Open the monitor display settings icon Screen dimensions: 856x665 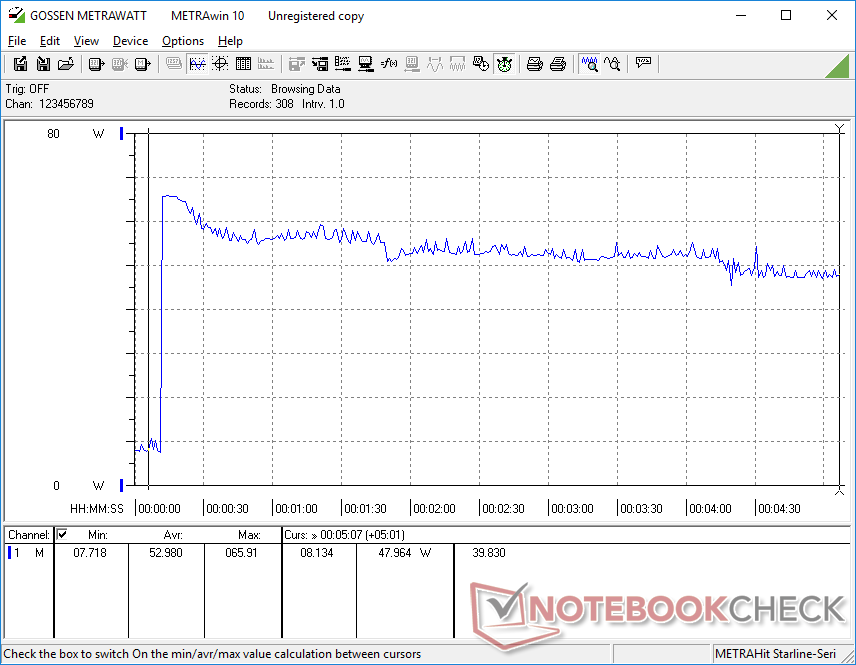coord(366,64)
